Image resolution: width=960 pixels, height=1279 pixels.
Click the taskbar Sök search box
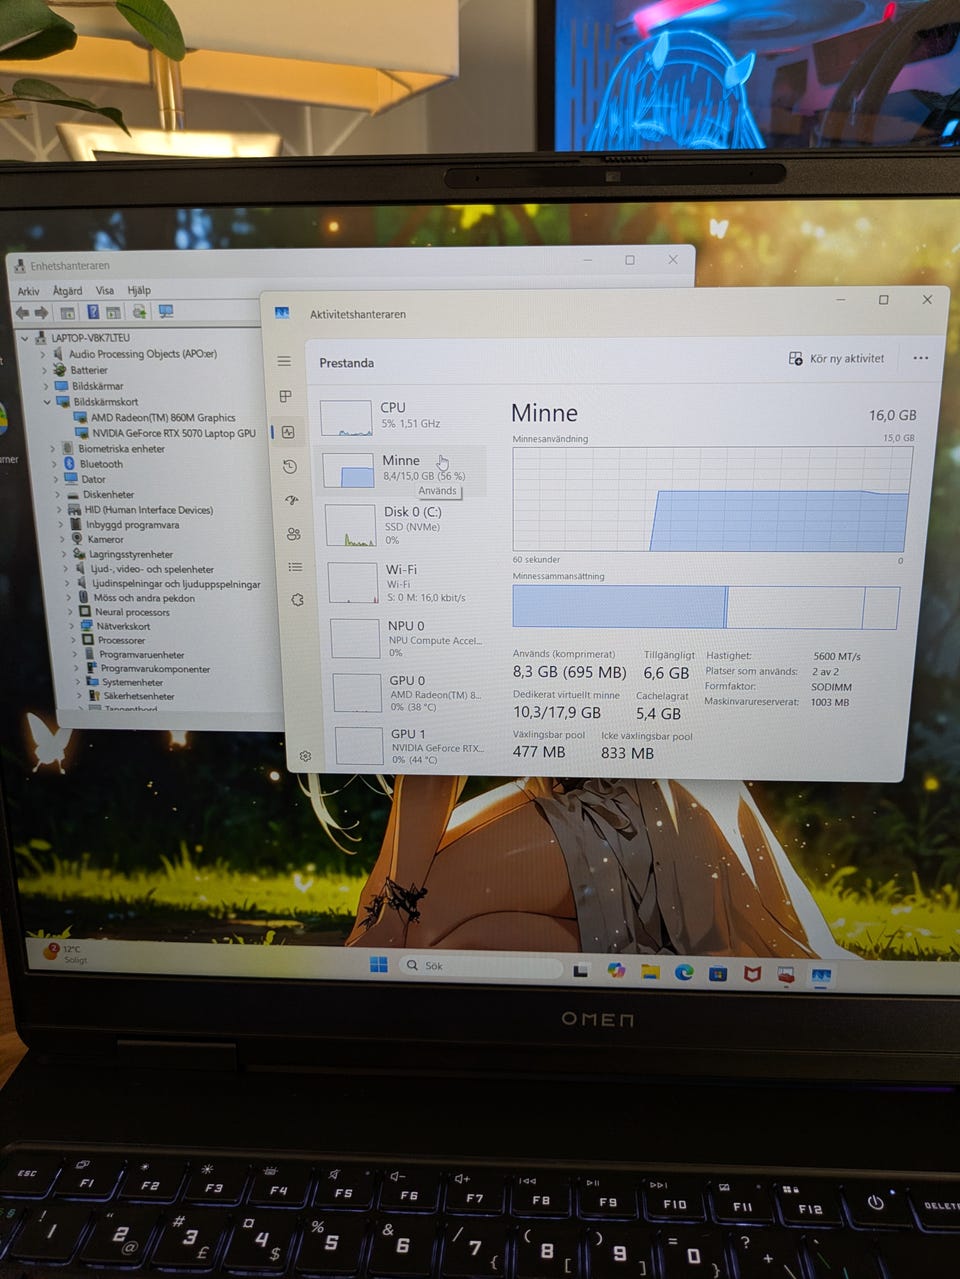tap(481, 965)
